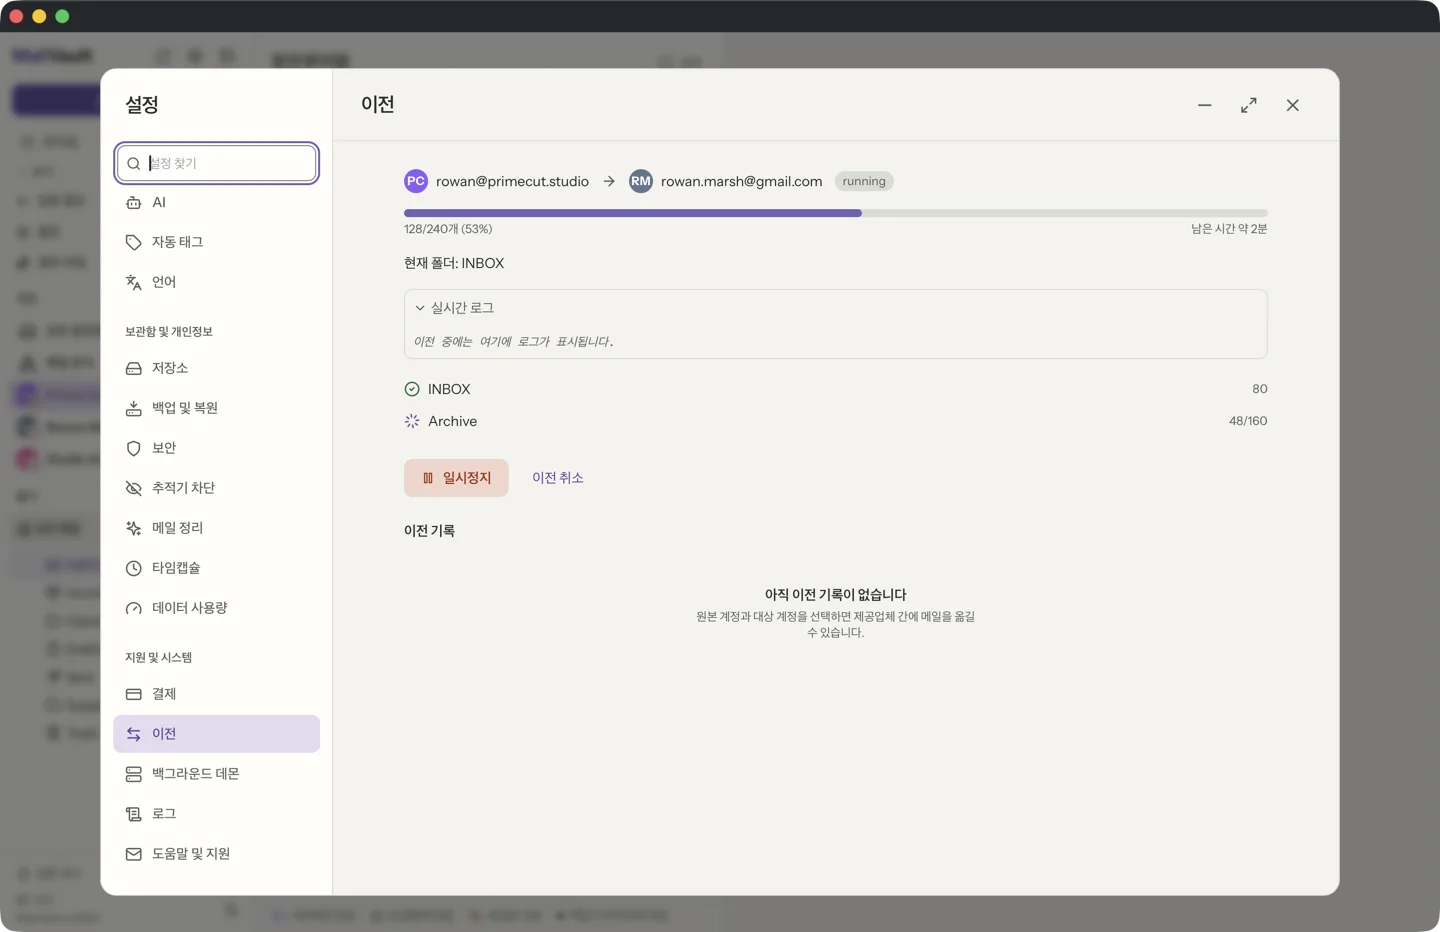This screenshot has width=1440, height=932.
Task: Click the Archive loading spinner icon
Action: [x=412, y=421]
